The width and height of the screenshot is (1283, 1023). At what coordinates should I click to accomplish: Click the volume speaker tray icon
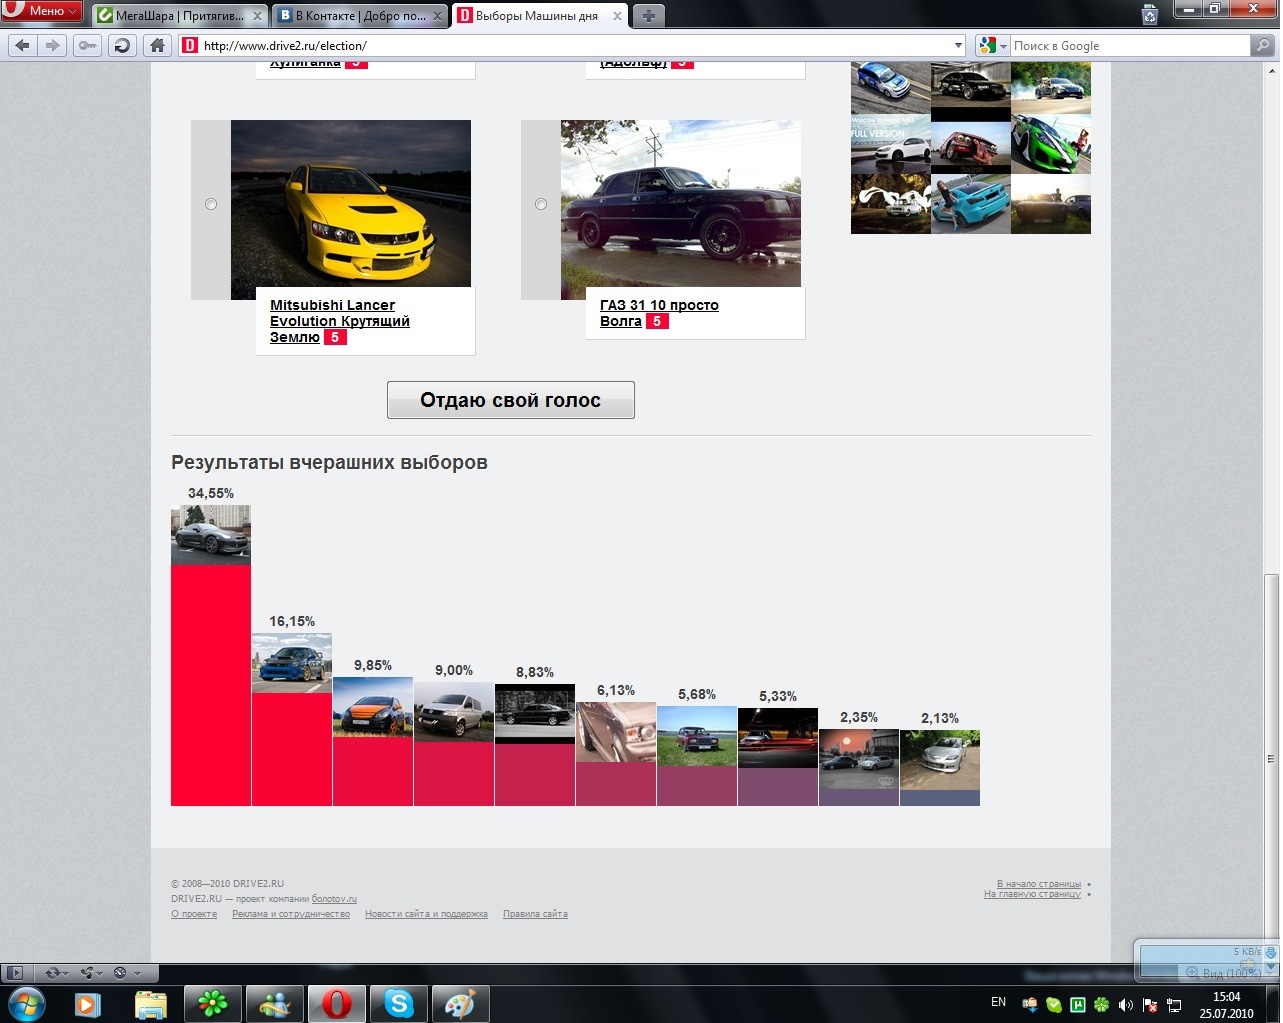click(1126, 1004)
